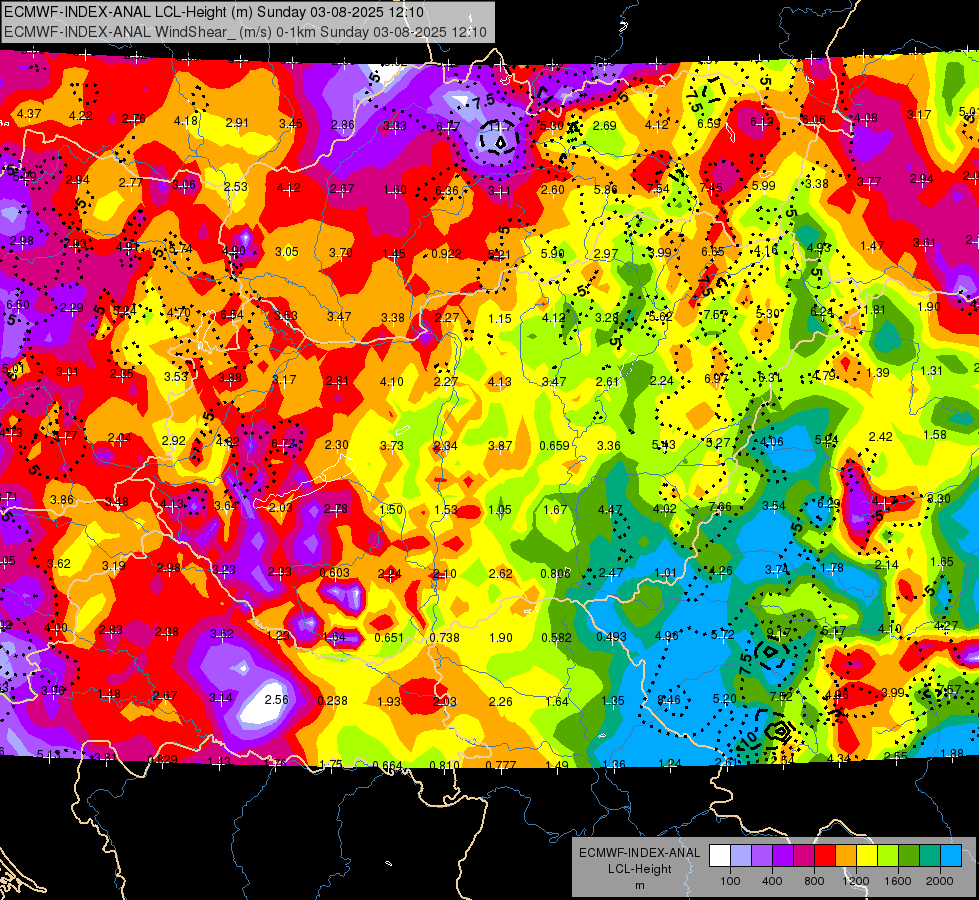Click the contour label '10' near bottom
The width and height of the screenshot is (979, 900).
pyautogui.click(x=750, y=739)
